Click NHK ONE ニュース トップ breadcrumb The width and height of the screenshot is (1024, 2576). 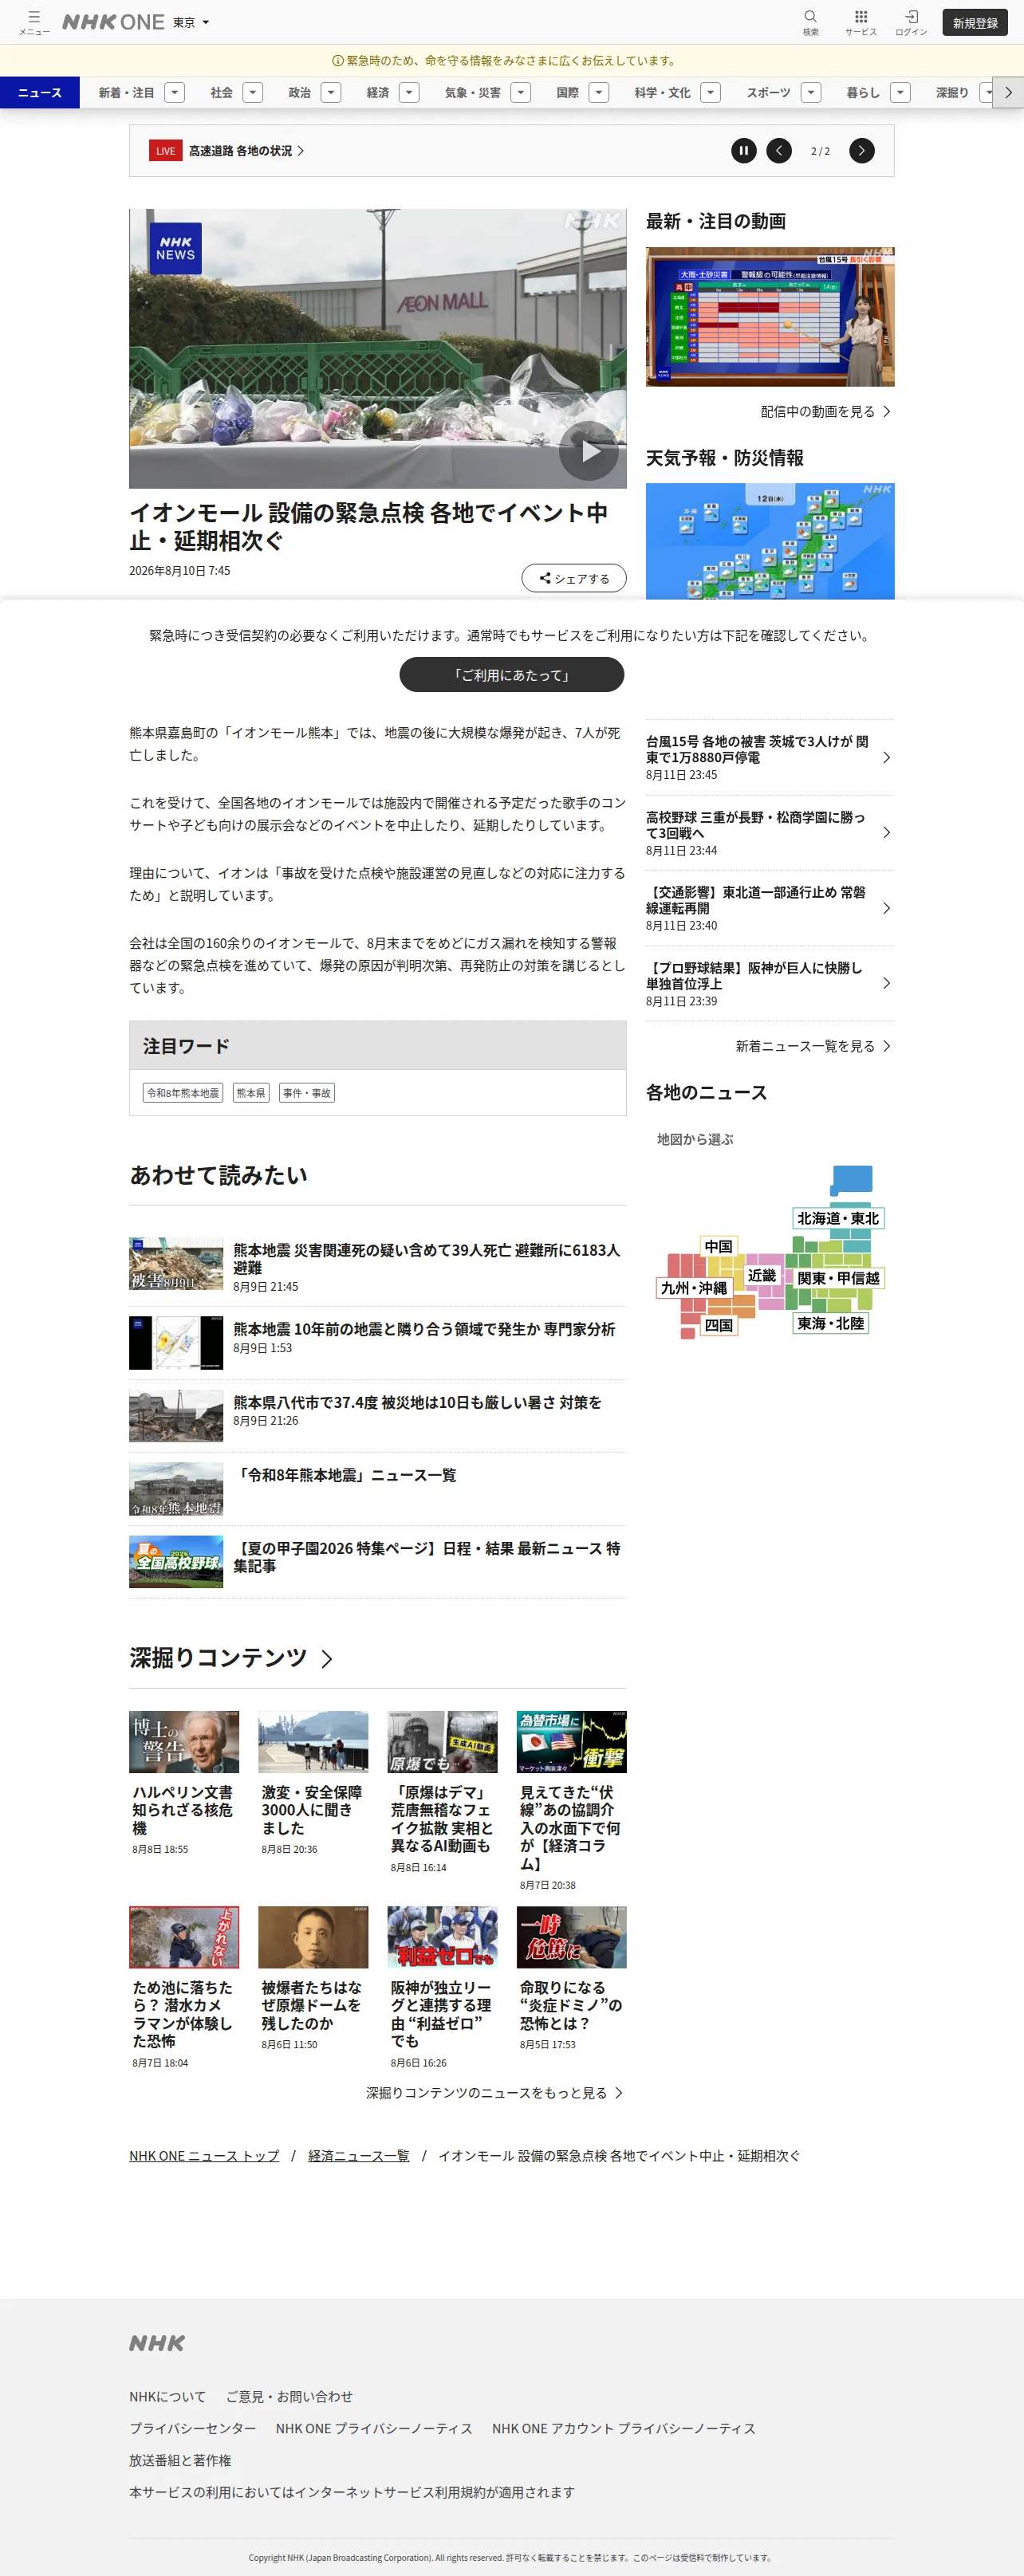[204, 2156]
